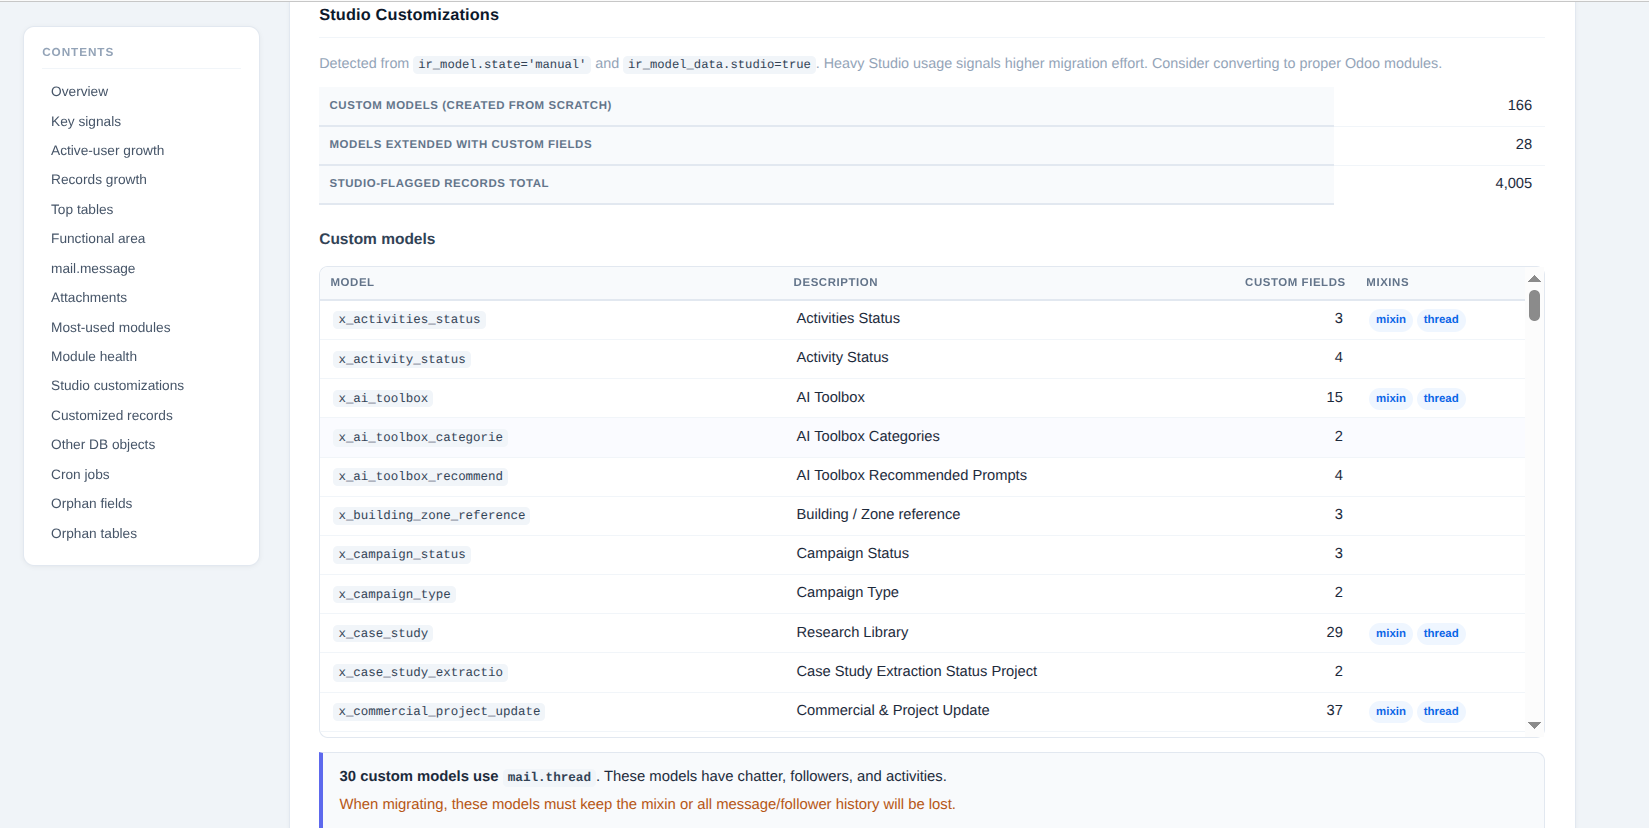The image size is (1649, 828).
Task: Go to Customized records section
Action: [112, 415]
